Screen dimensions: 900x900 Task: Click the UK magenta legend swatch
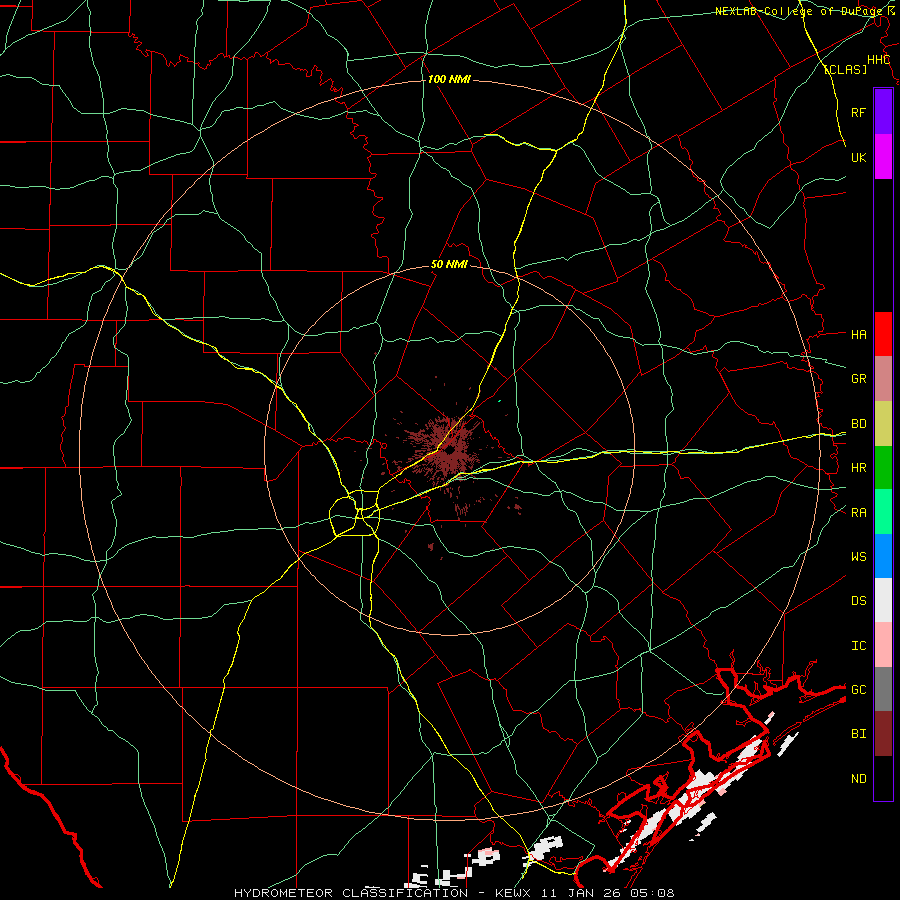(883, 157)
